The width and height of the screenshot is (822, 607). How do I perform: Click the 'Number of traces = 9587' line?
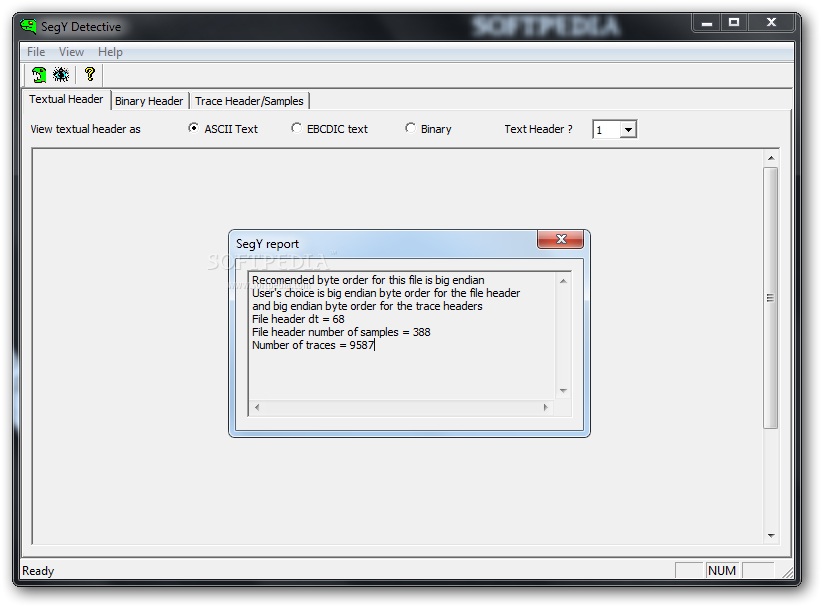point(313,345)
